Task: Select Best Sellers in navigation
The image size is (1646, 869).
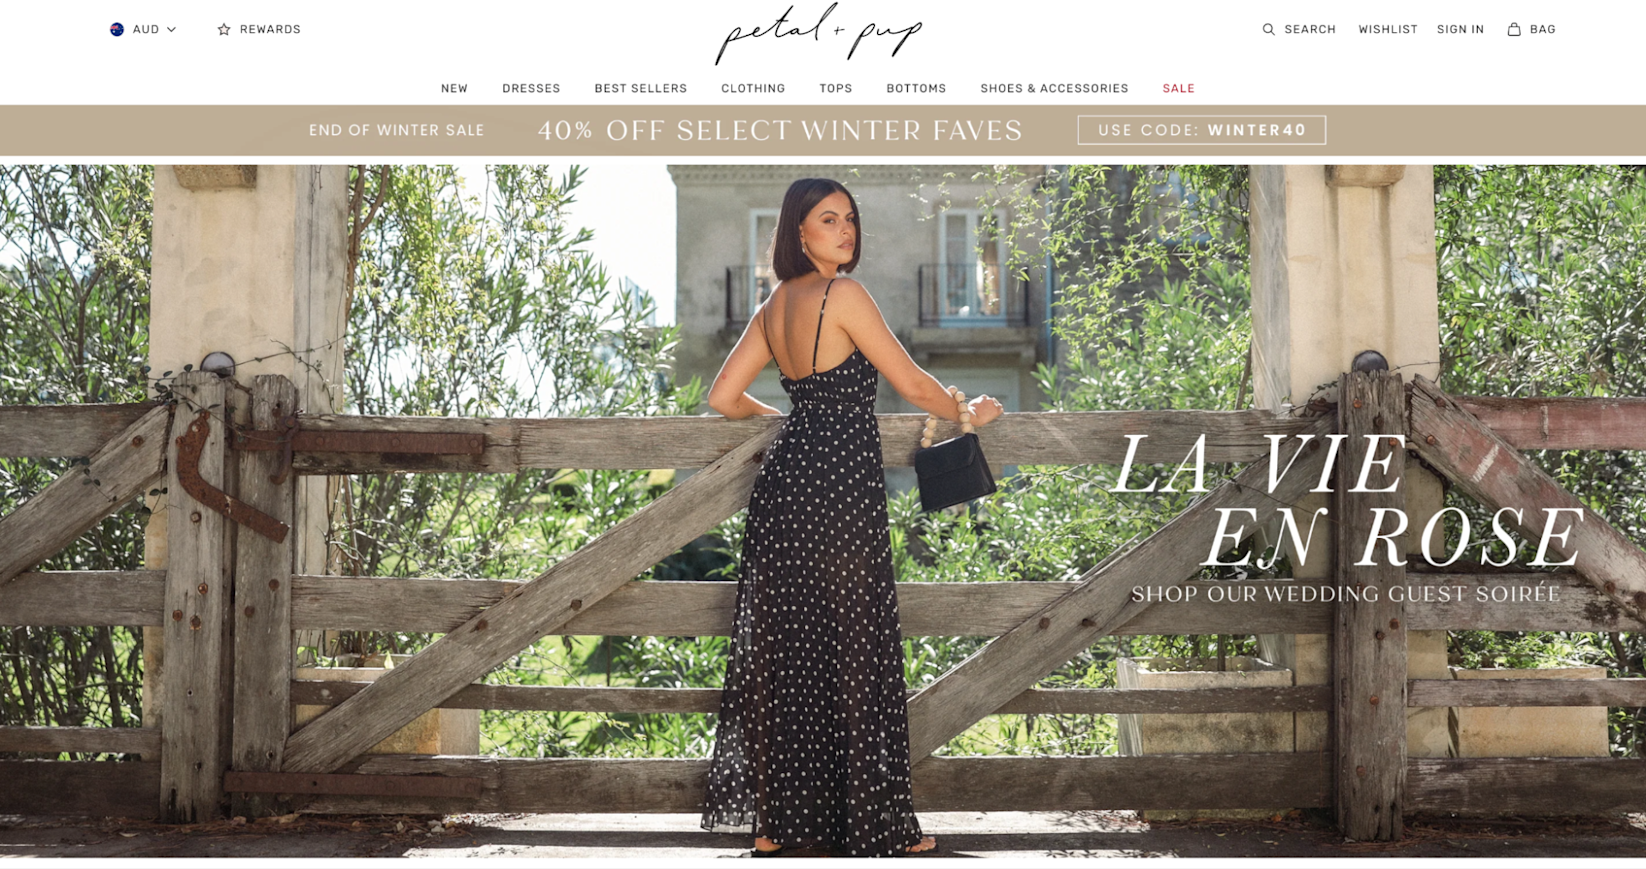Action: coord(641,88)
